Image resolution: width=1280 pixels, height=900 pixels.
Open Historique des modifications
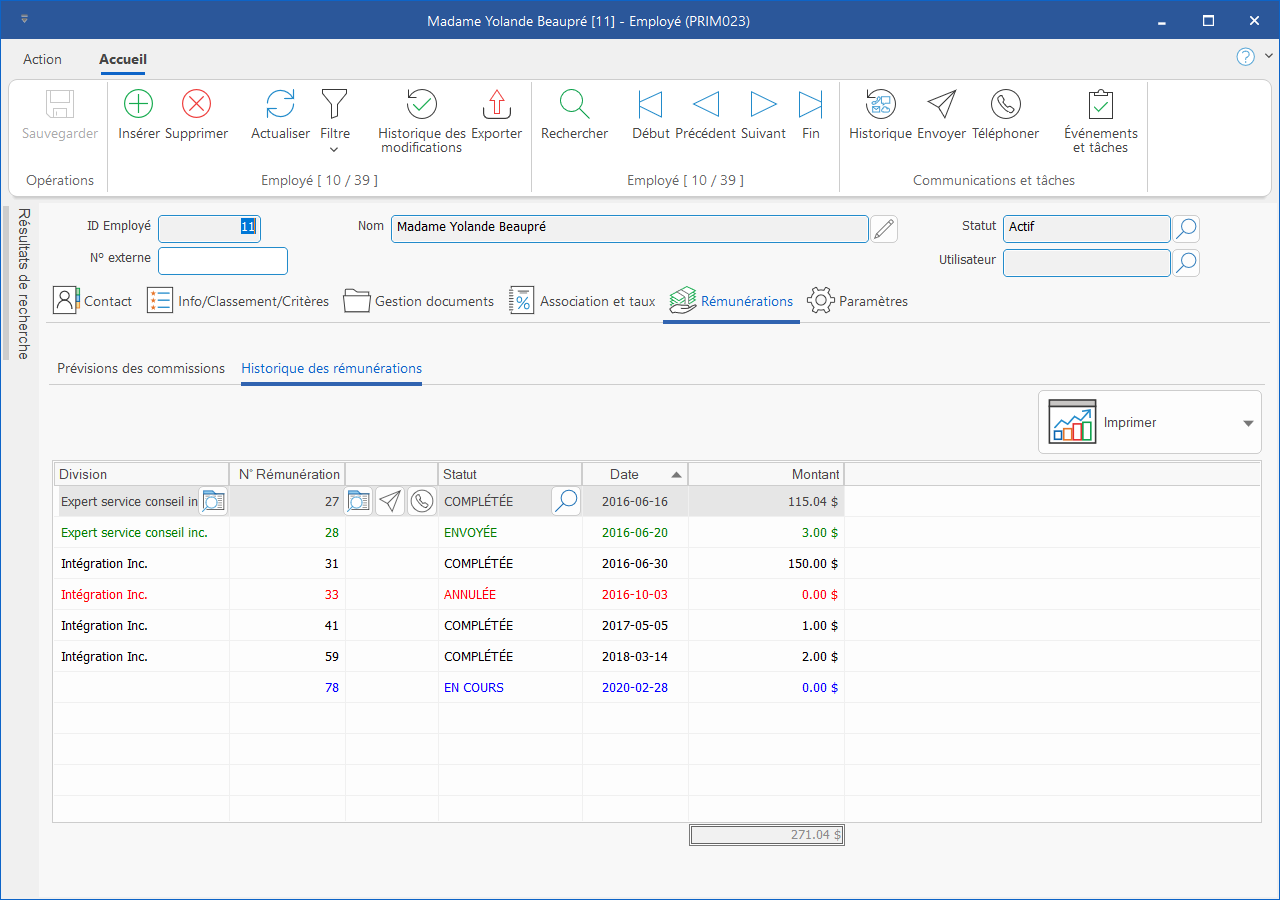pos(421,105)
